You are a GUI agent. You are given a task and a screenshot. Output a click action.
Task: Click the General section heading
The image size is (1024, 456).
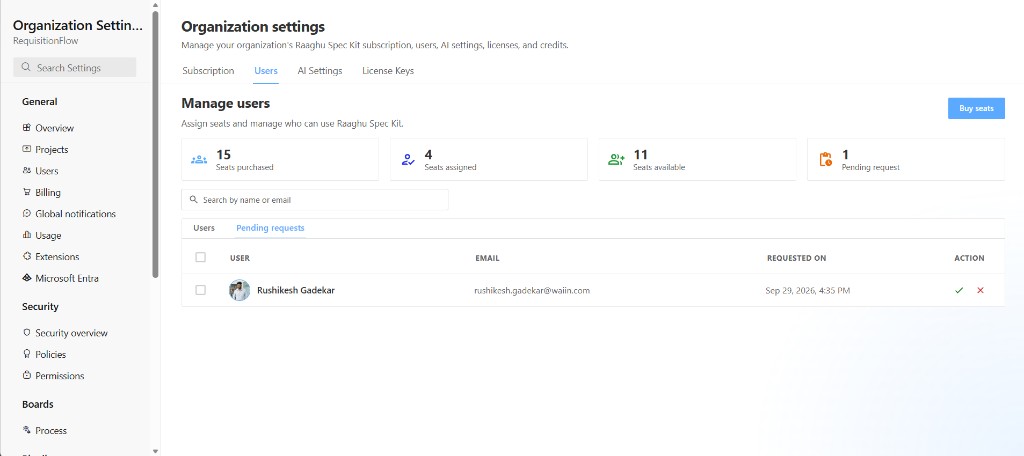point(40,101)
